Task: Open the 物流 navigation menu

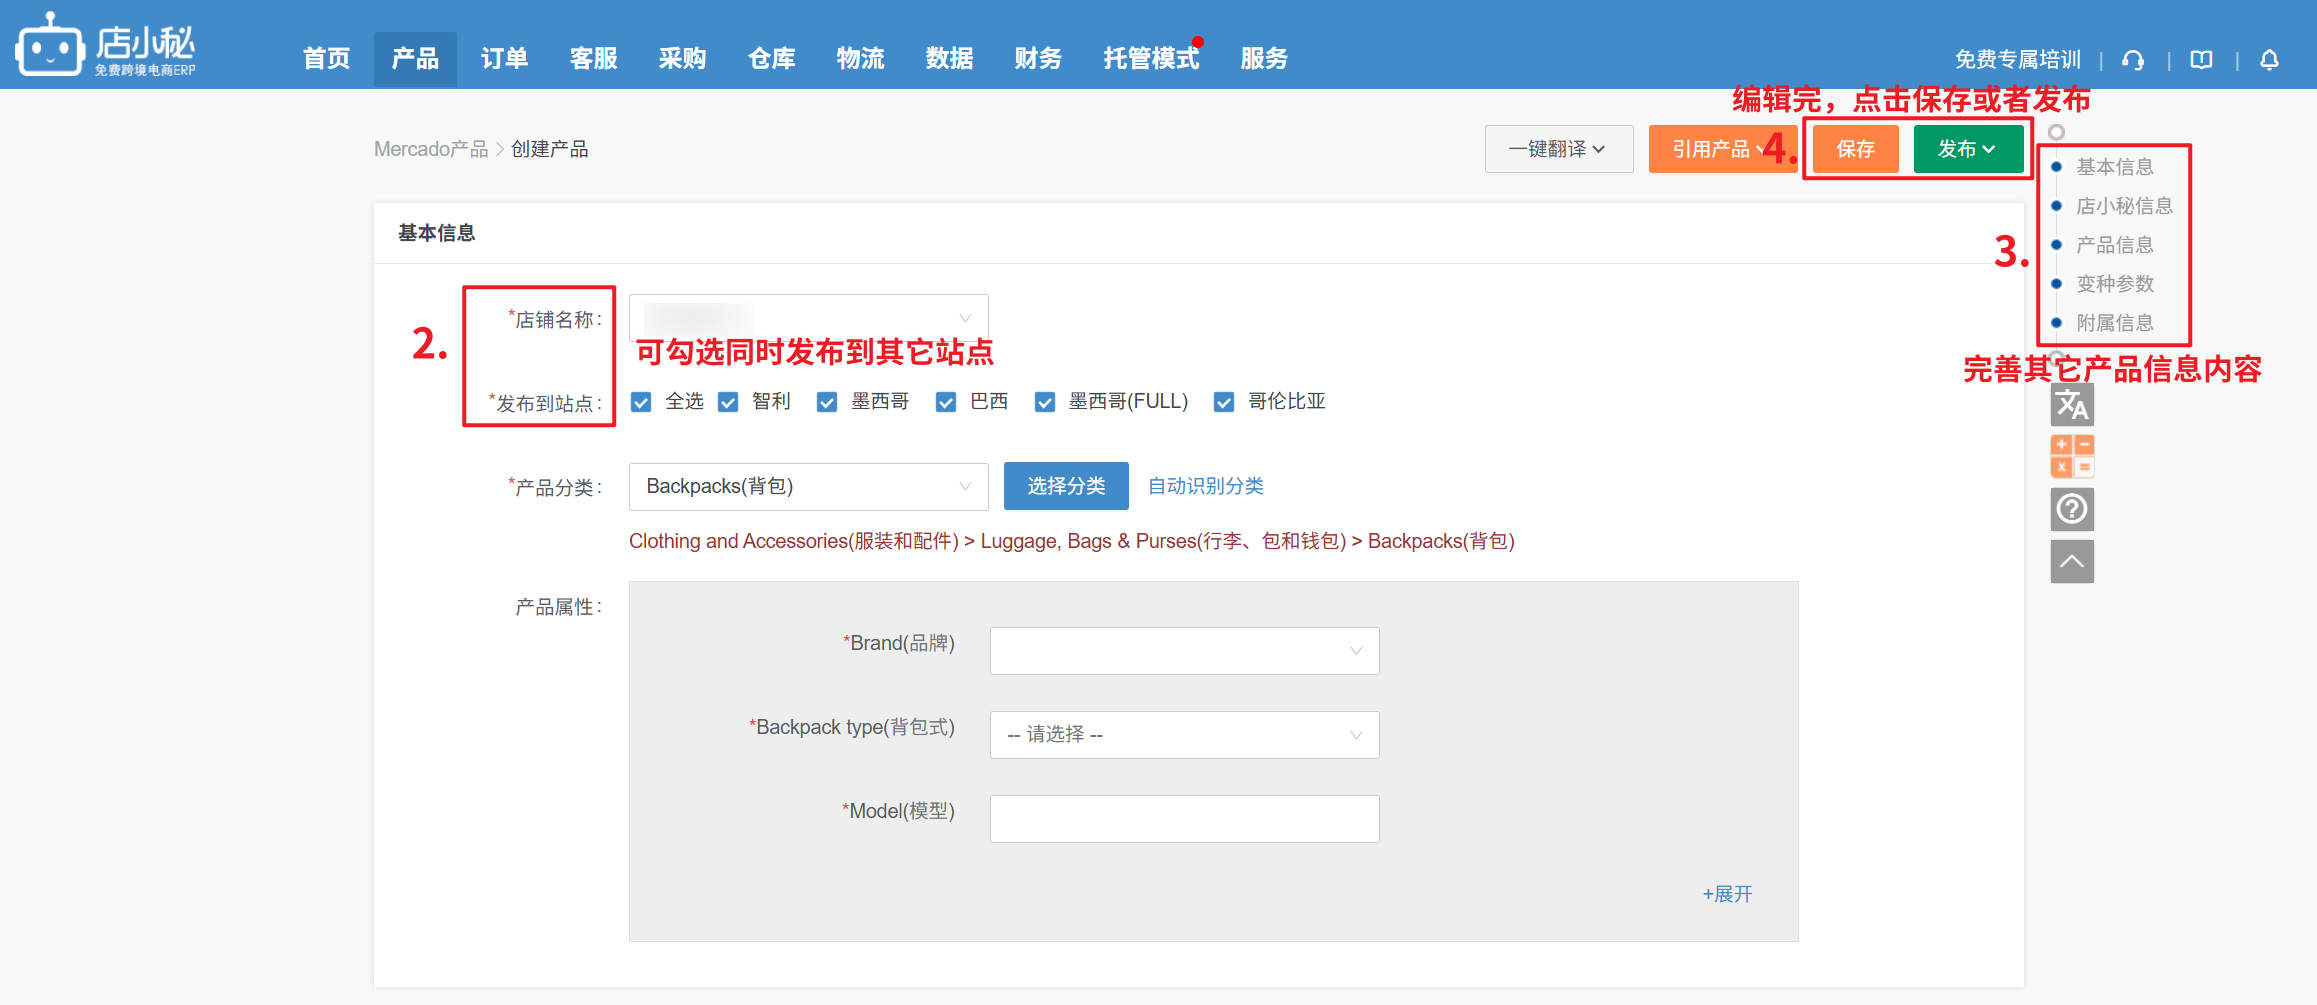Action: [x=860, y=59]
